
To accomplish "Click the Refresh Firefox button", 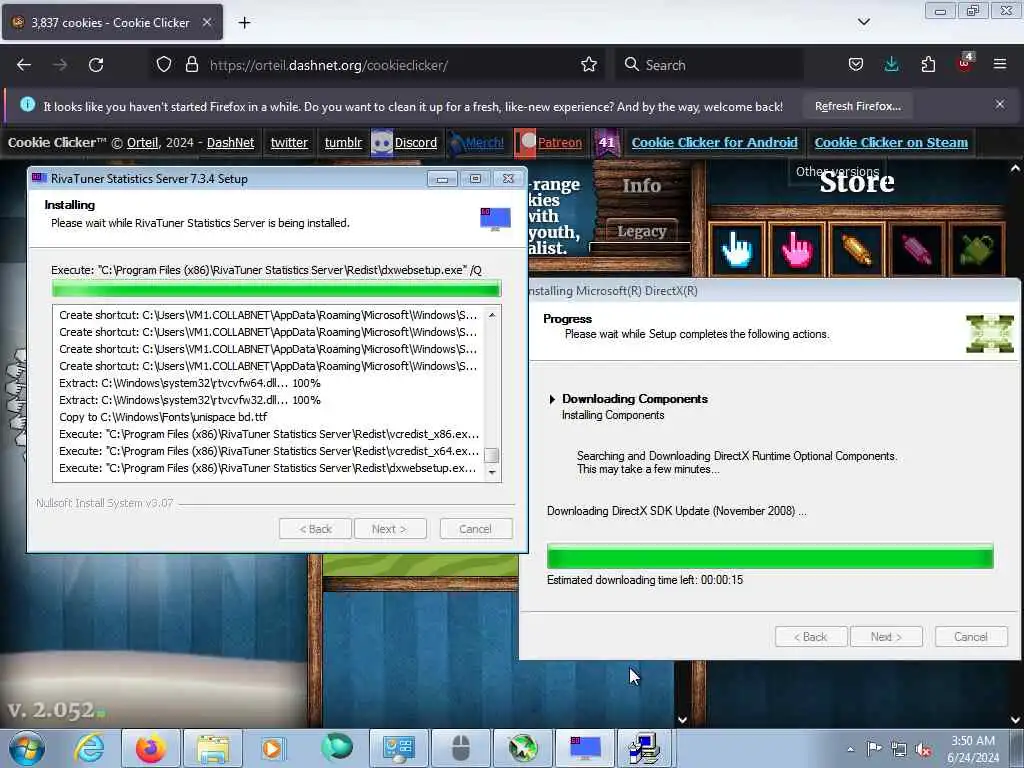I will pos(857,106).
